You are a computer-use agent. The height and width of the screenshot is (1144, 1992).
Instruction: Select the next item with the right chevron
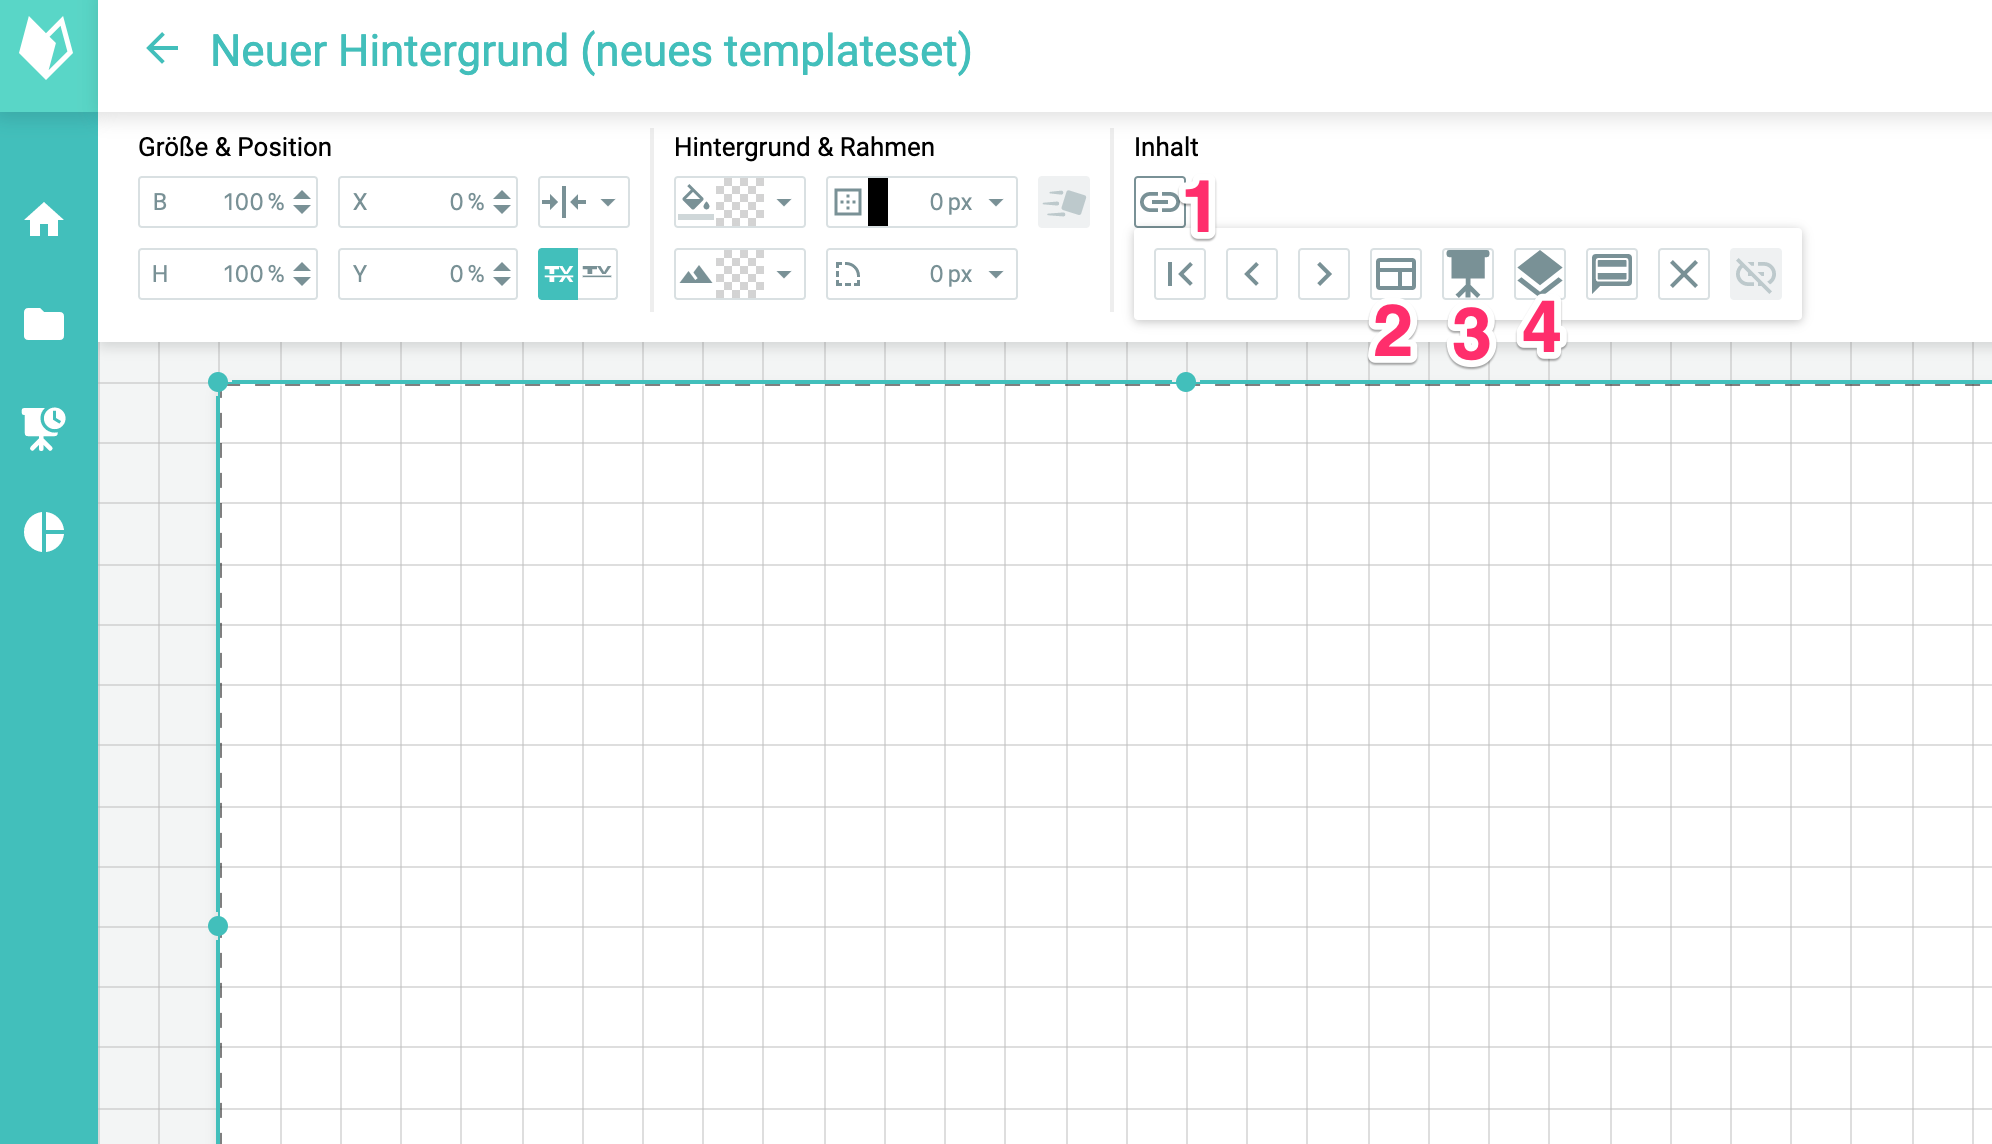click(1324, 274)
